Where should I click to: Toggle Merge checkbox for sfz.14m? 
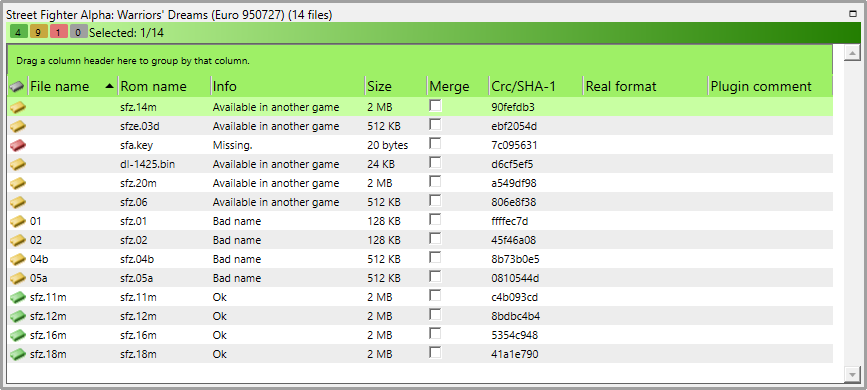[x=436, y=105]
